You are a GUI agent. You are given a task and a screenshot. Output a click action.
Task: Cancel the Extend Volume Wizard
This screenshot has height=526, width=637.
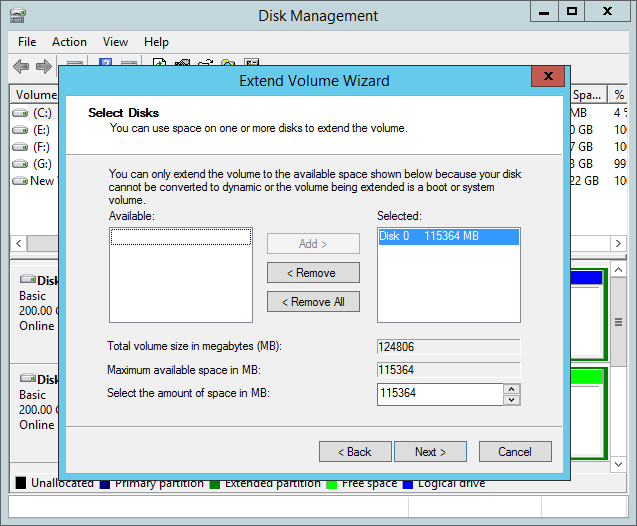click(515, 452)
